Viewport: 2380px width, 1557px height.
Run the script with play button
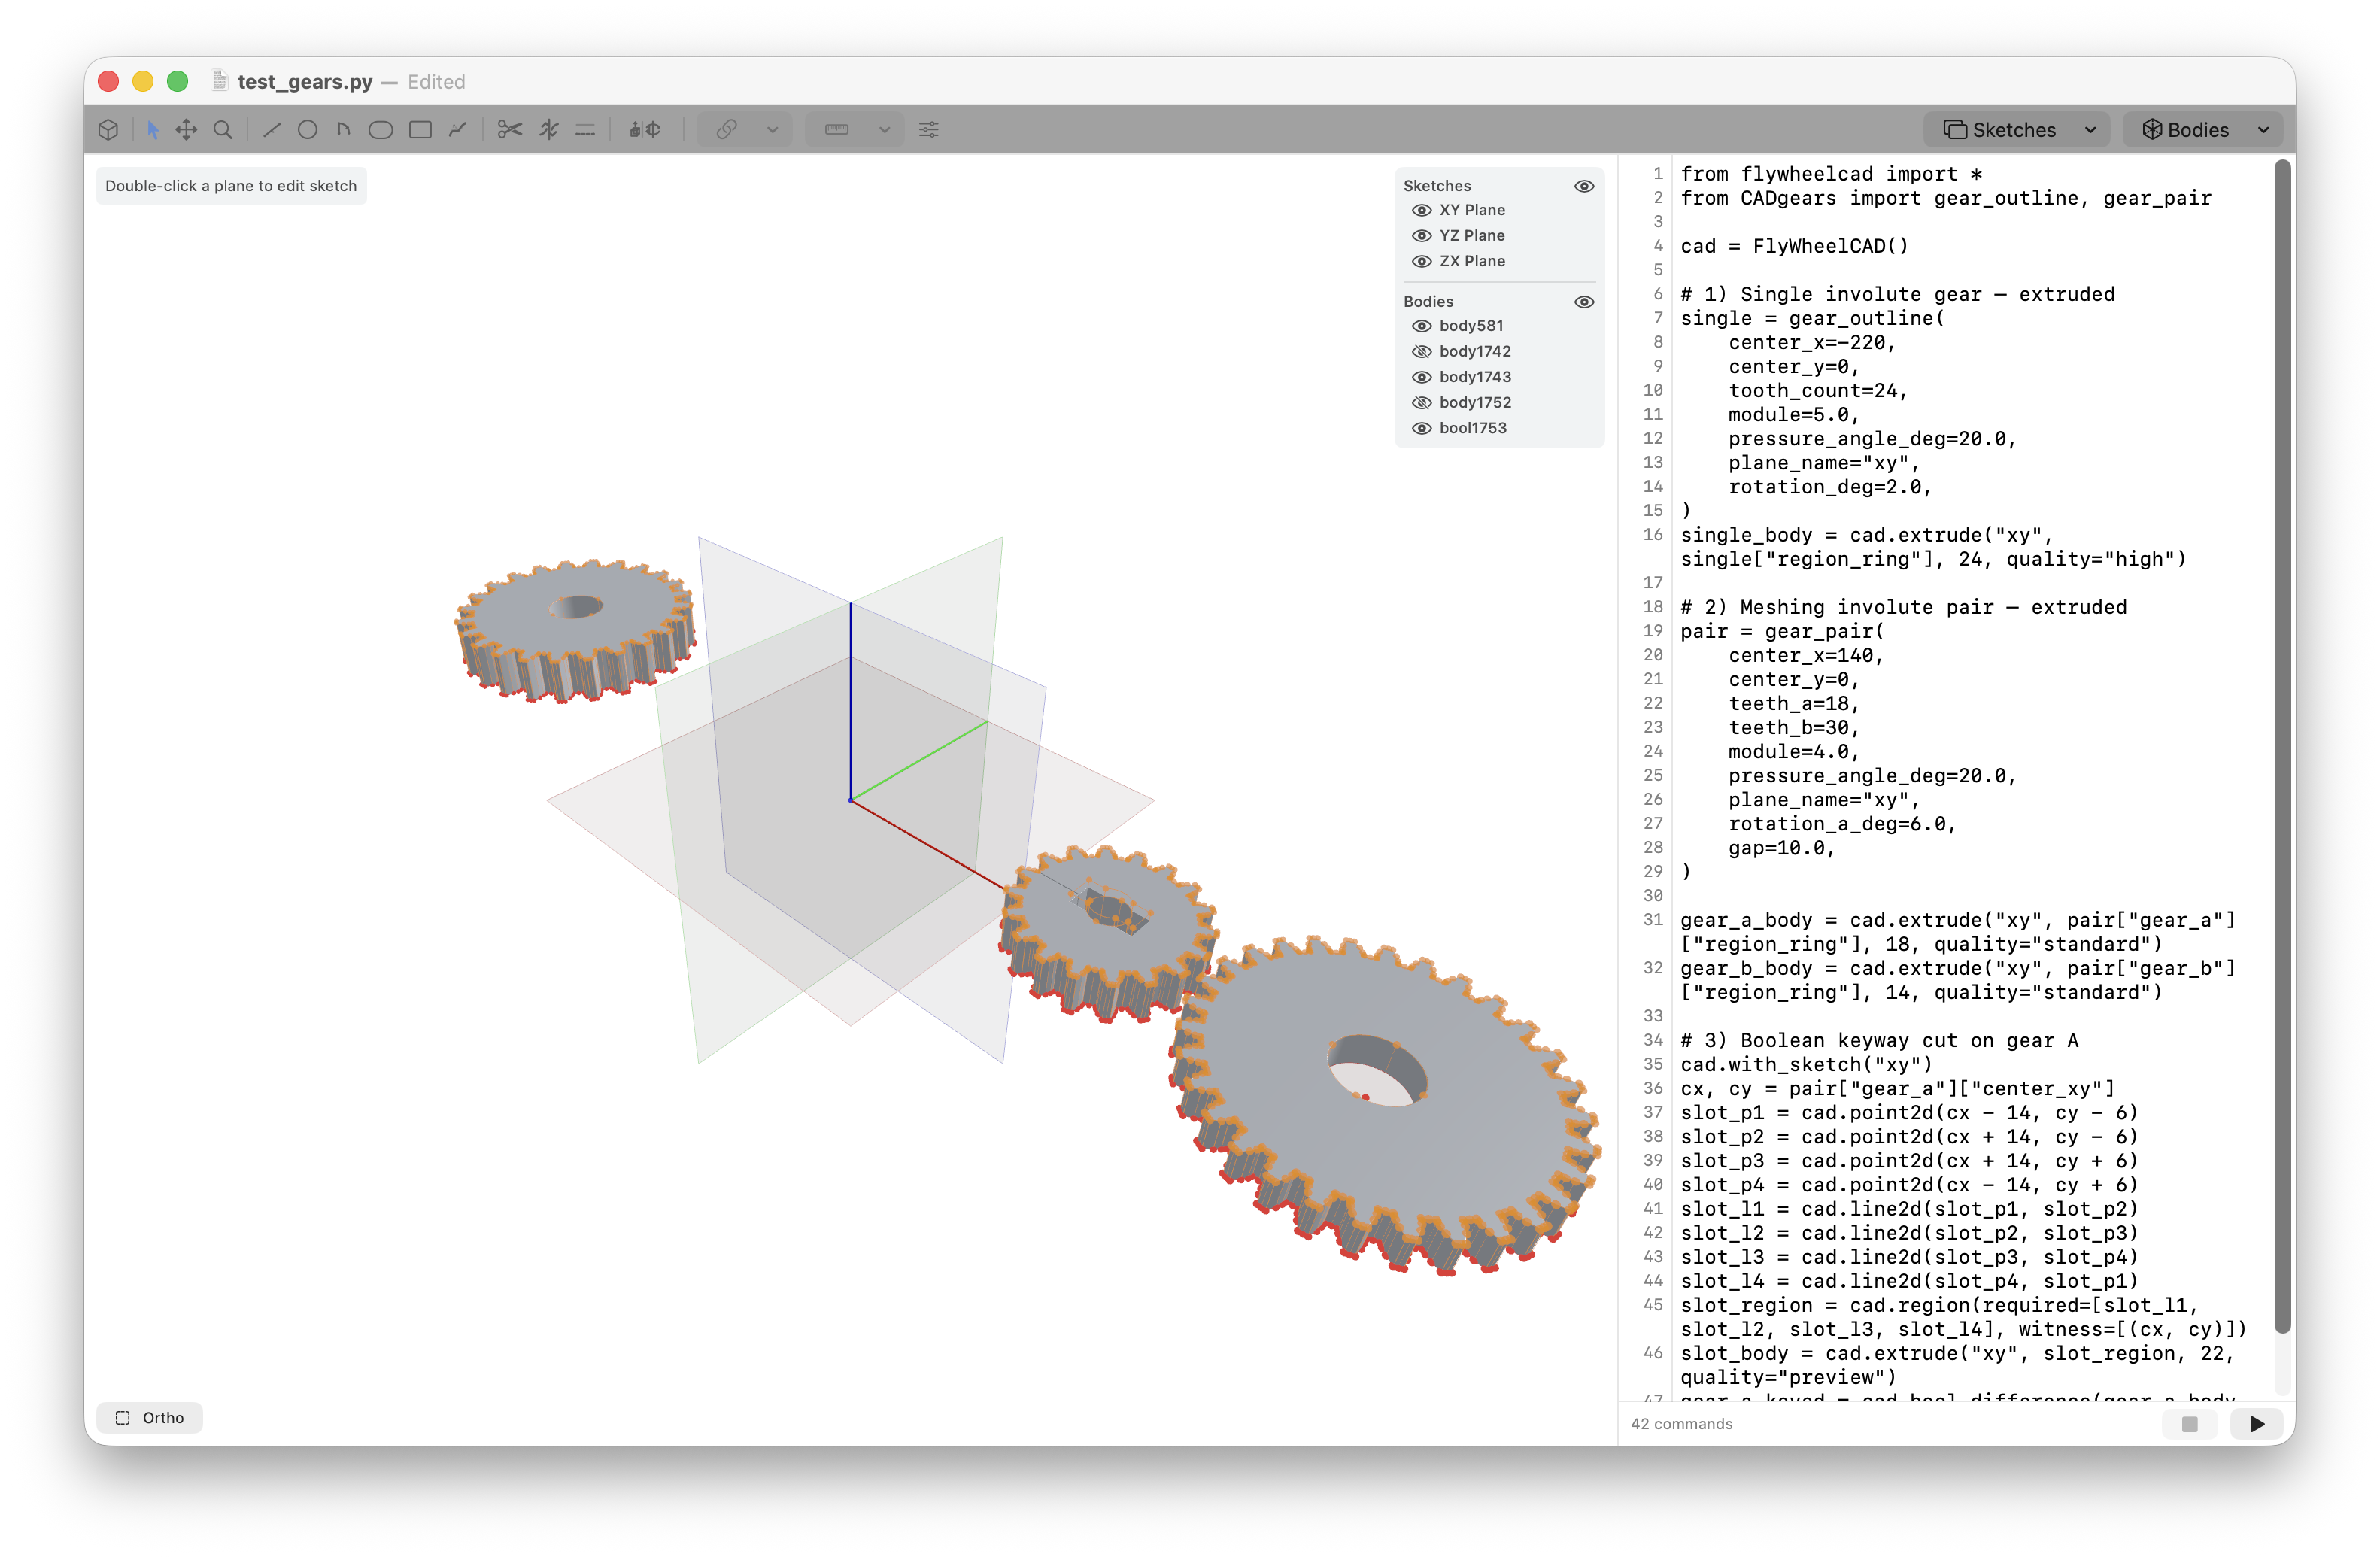tap(2256, 1423)
